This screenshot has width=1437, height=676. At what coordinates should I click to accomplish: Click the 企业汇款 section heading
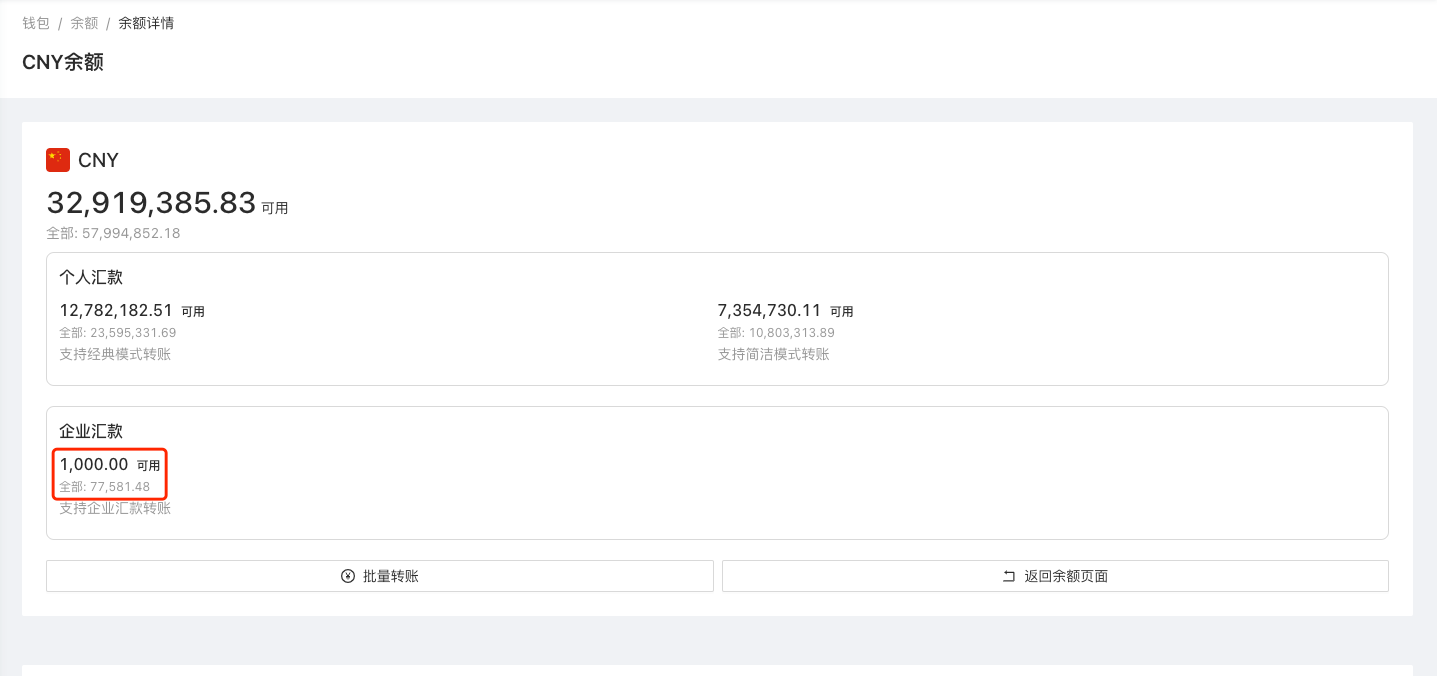point(91,431)
